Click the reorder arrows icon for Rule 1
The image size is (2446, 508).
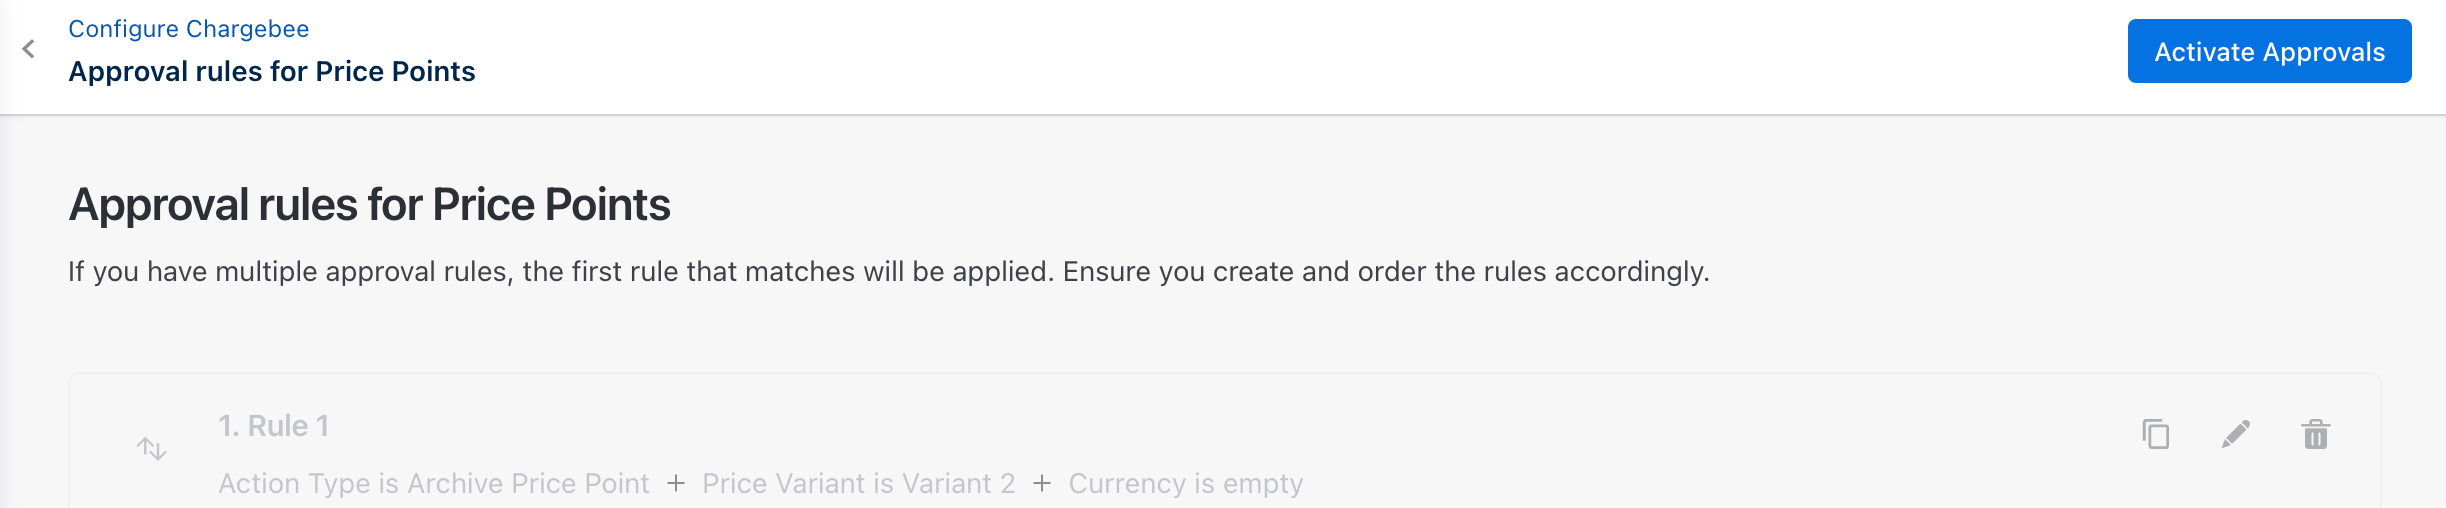[x=152, y=448]
